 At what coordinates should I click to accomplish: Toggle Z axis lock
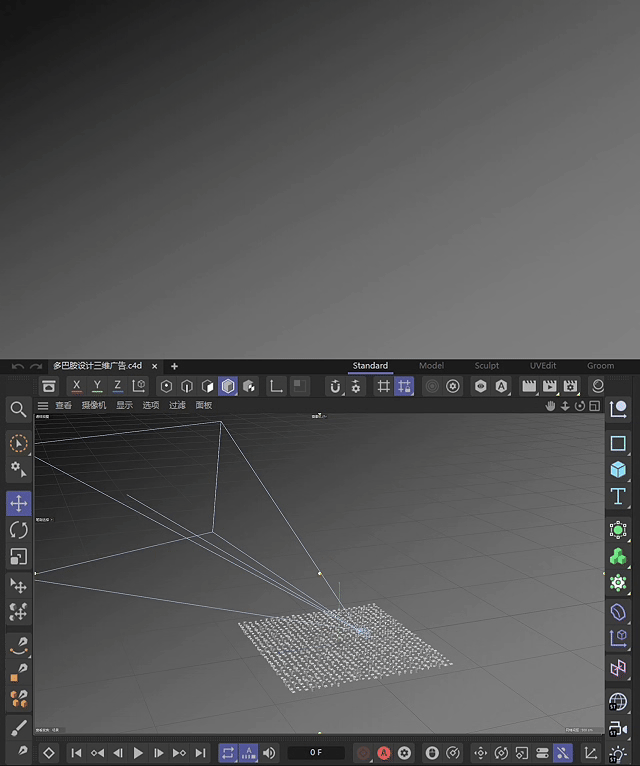tap(117, 386)
